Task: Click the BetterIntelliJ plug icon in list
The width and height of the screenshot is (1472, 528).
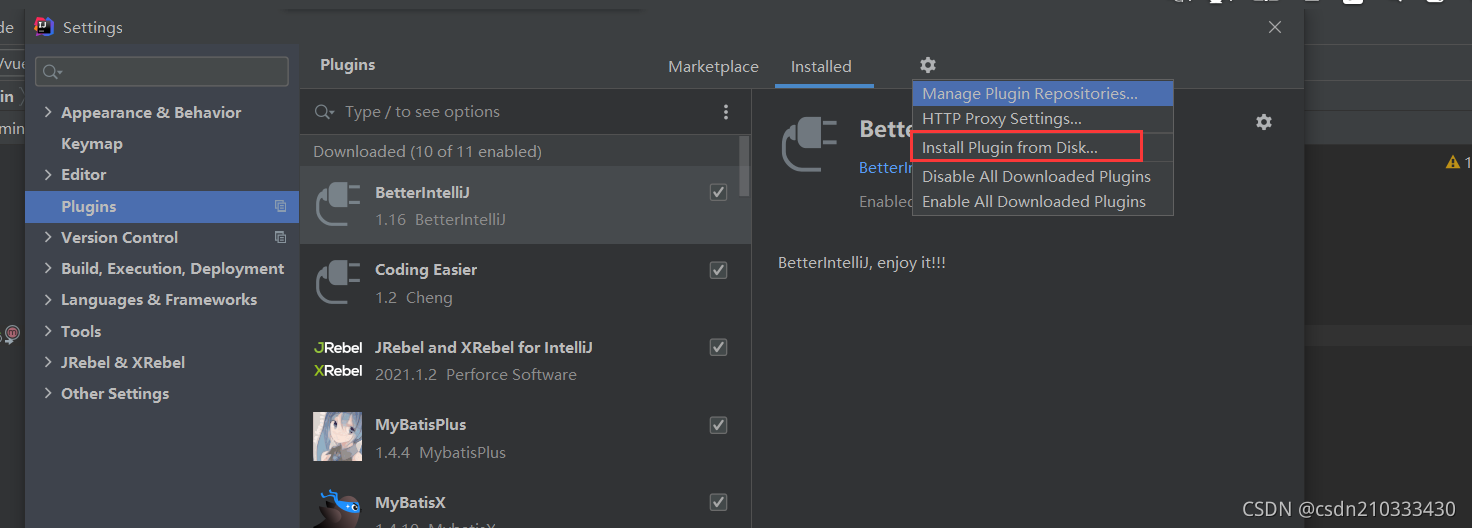Action: 338,204
